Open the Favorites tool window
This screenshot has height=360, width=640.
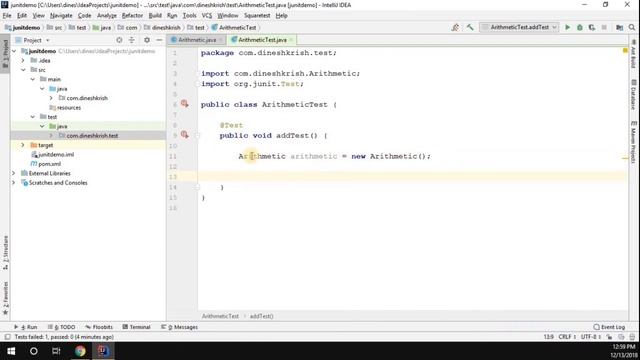click(x=5, y=298)
